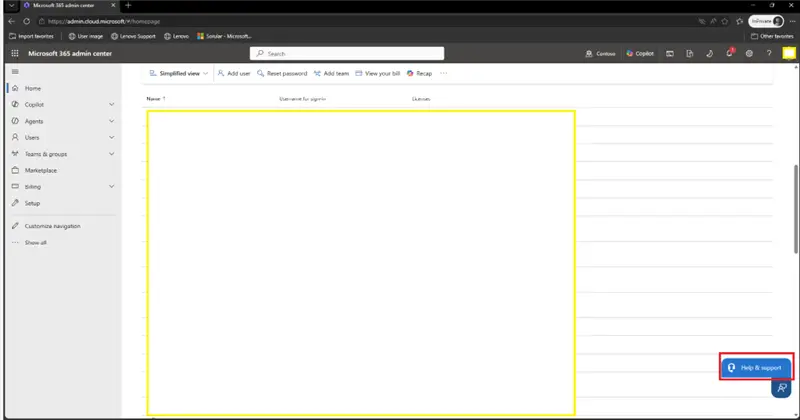The image size is (800, 420).
Task: Click Reset password command
Action: tap(282, 73)
